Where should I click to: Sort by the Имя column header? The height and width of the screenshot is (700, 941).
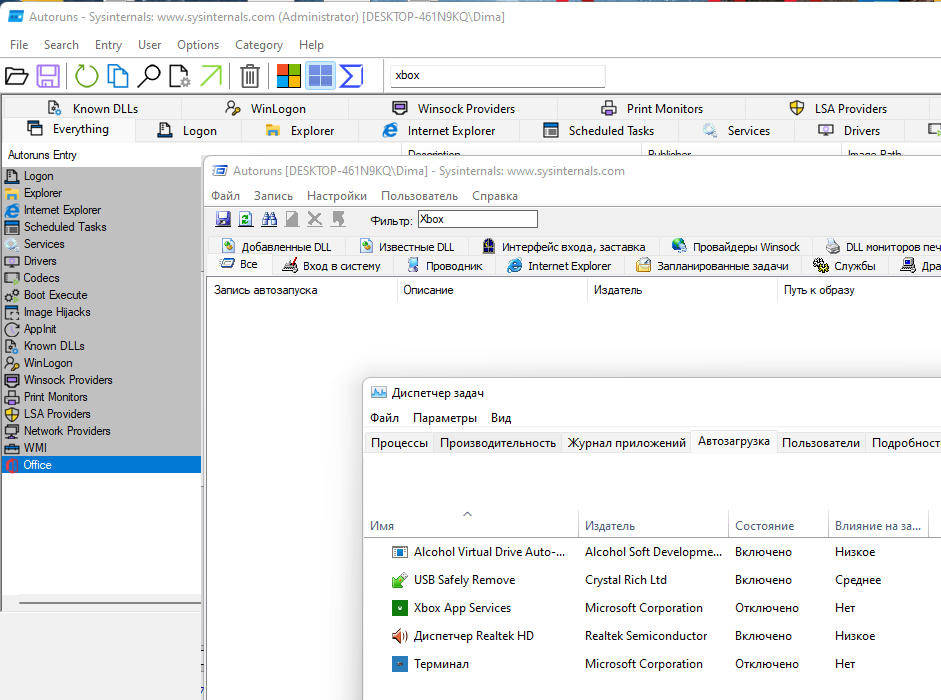[471, 525]
